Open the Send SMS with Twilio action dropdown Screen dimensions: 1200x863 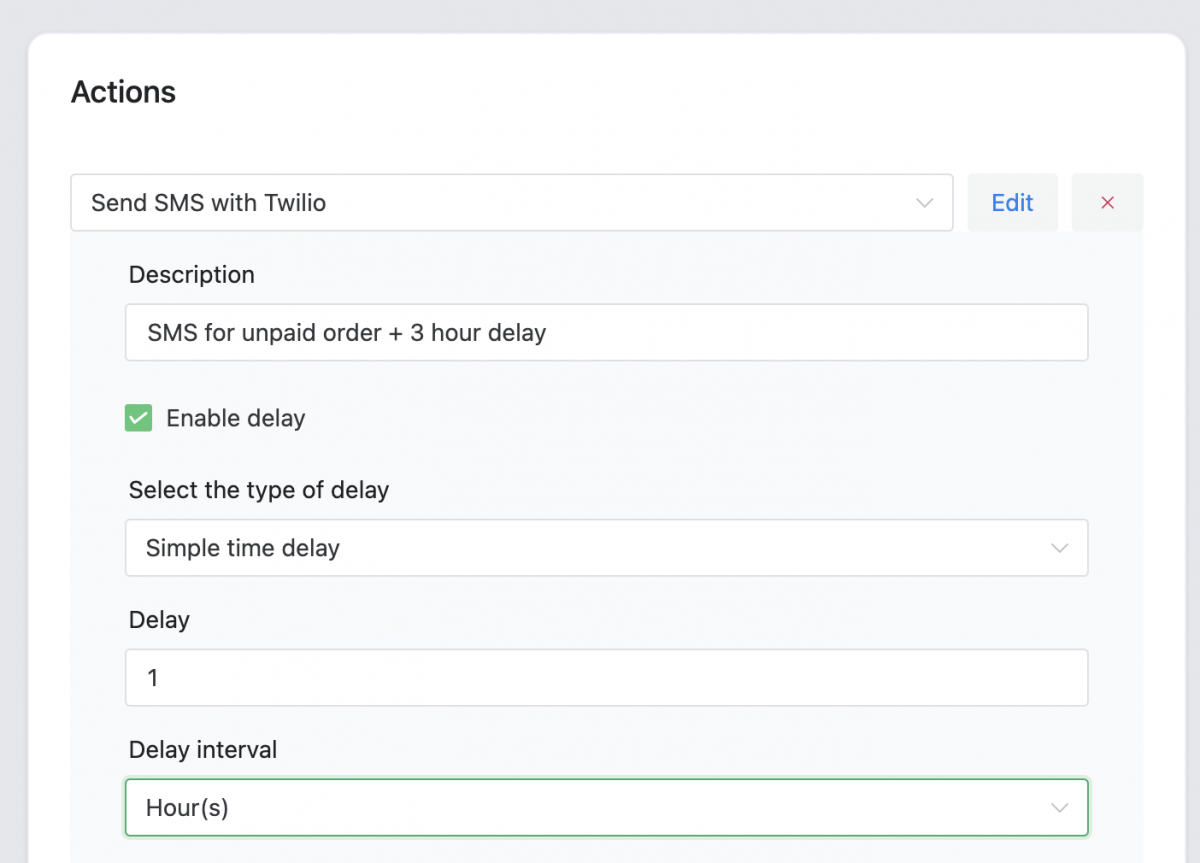[x=511, y=203]
